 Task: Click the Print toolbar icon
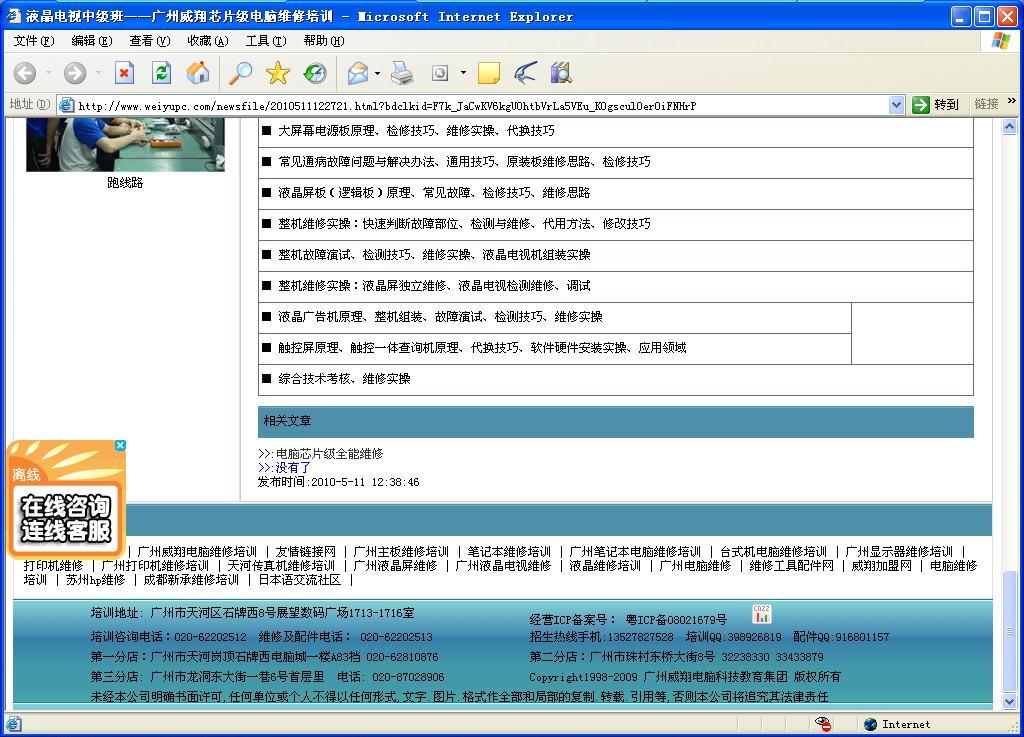402,73
